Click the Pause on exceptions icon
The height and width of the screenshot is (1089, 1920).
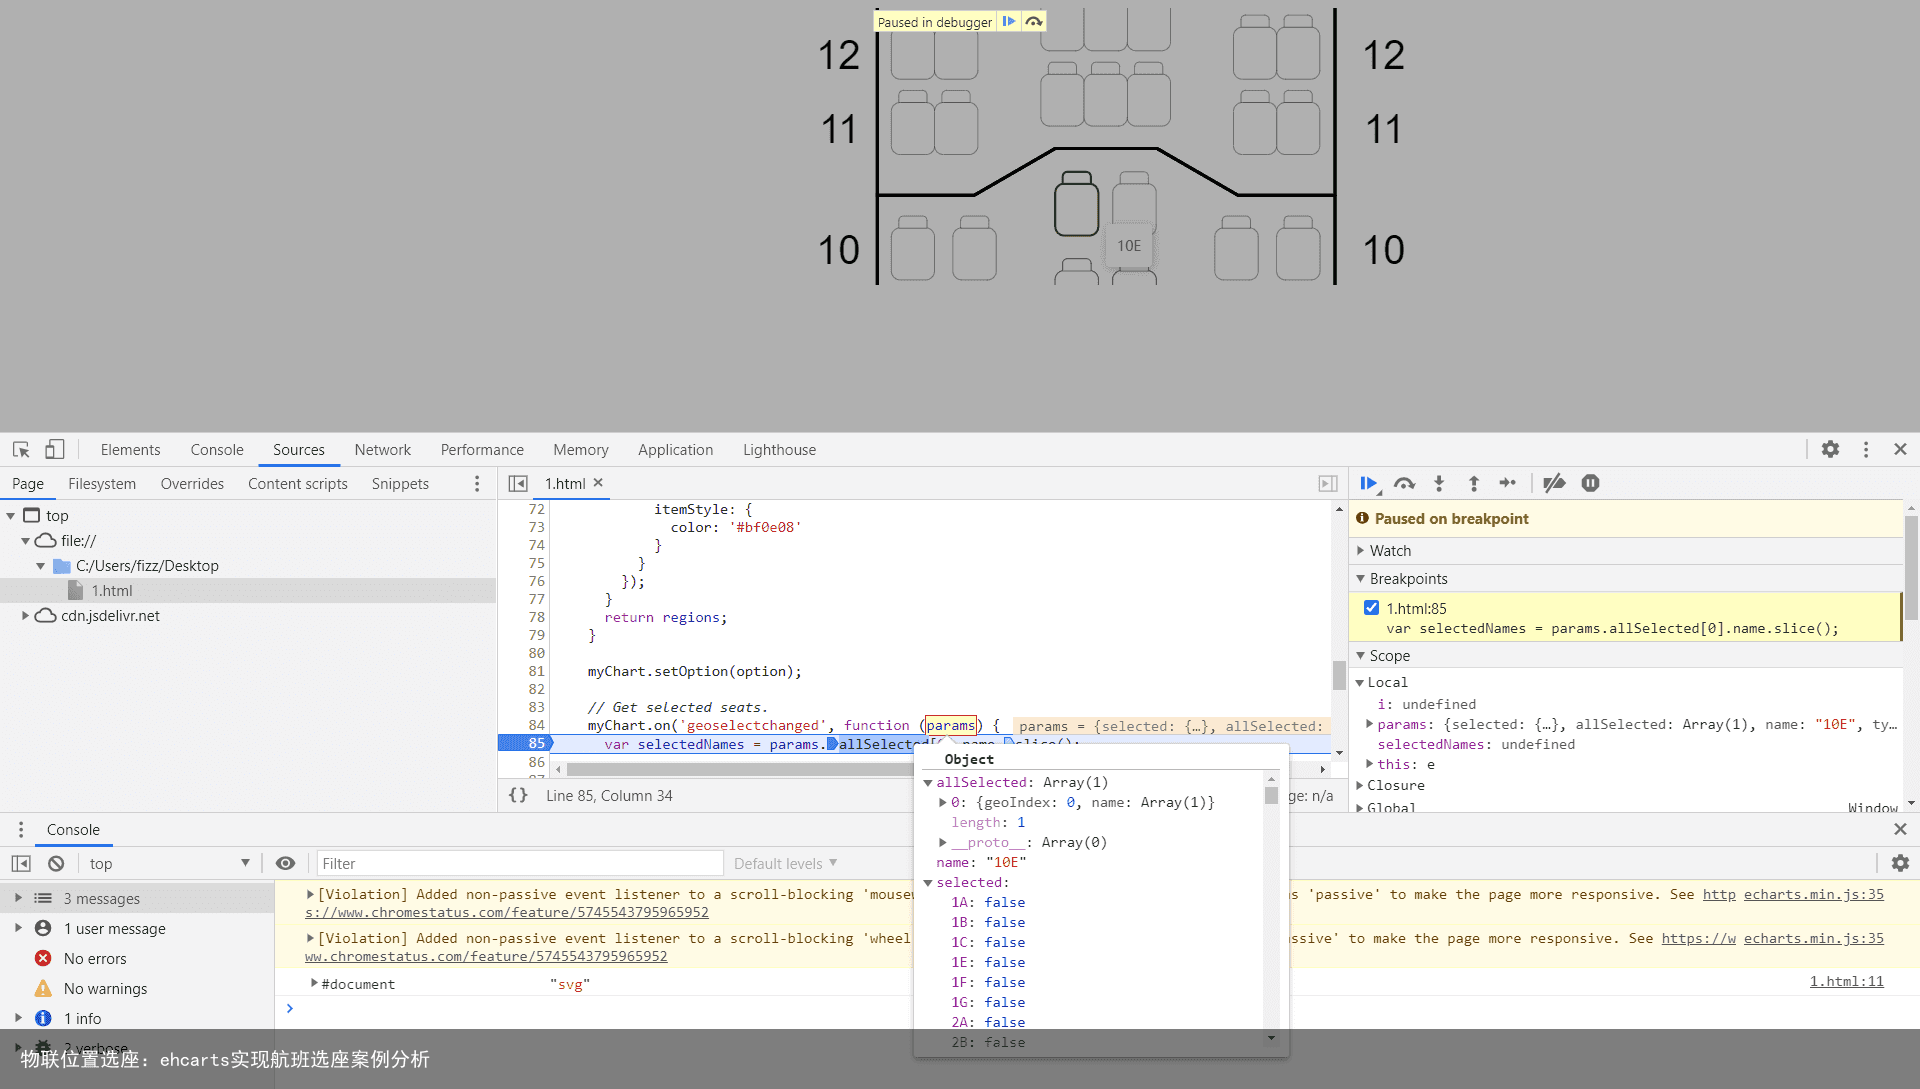1590,483
